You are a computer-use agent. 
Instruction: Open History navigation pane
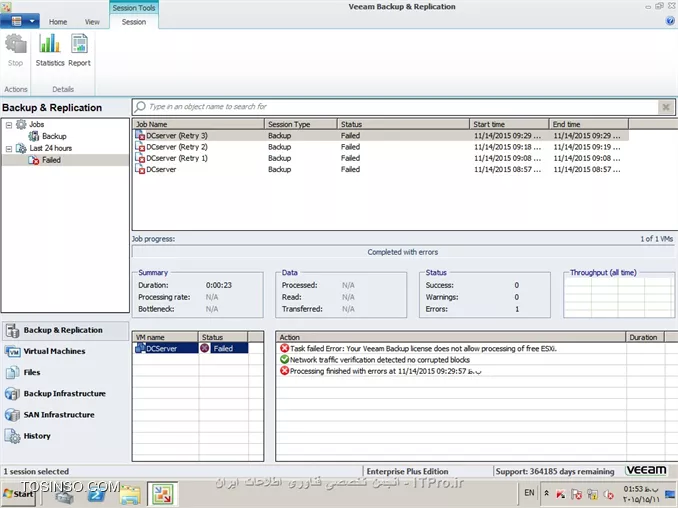pyautogui.click(x=65, y=436)
